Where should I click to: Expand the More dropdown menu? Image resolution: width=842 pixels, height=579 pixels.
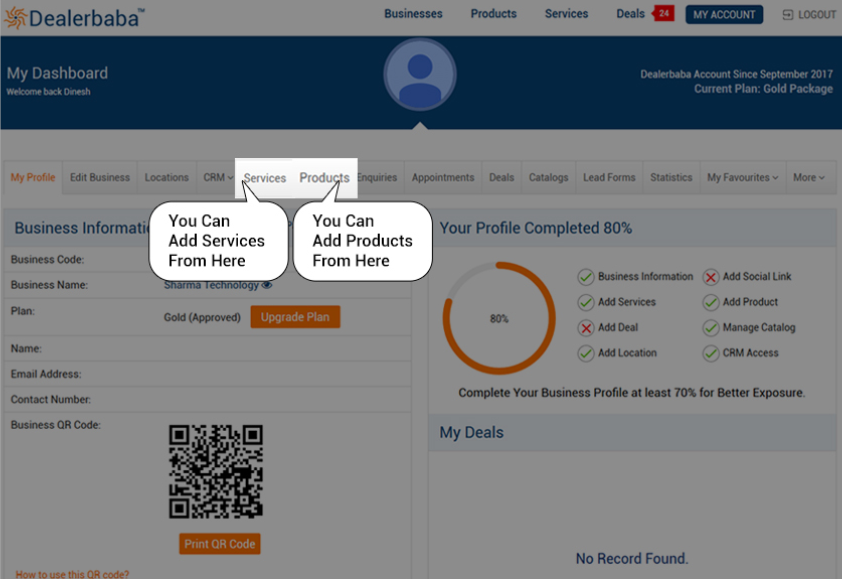[x=809, y=177]
